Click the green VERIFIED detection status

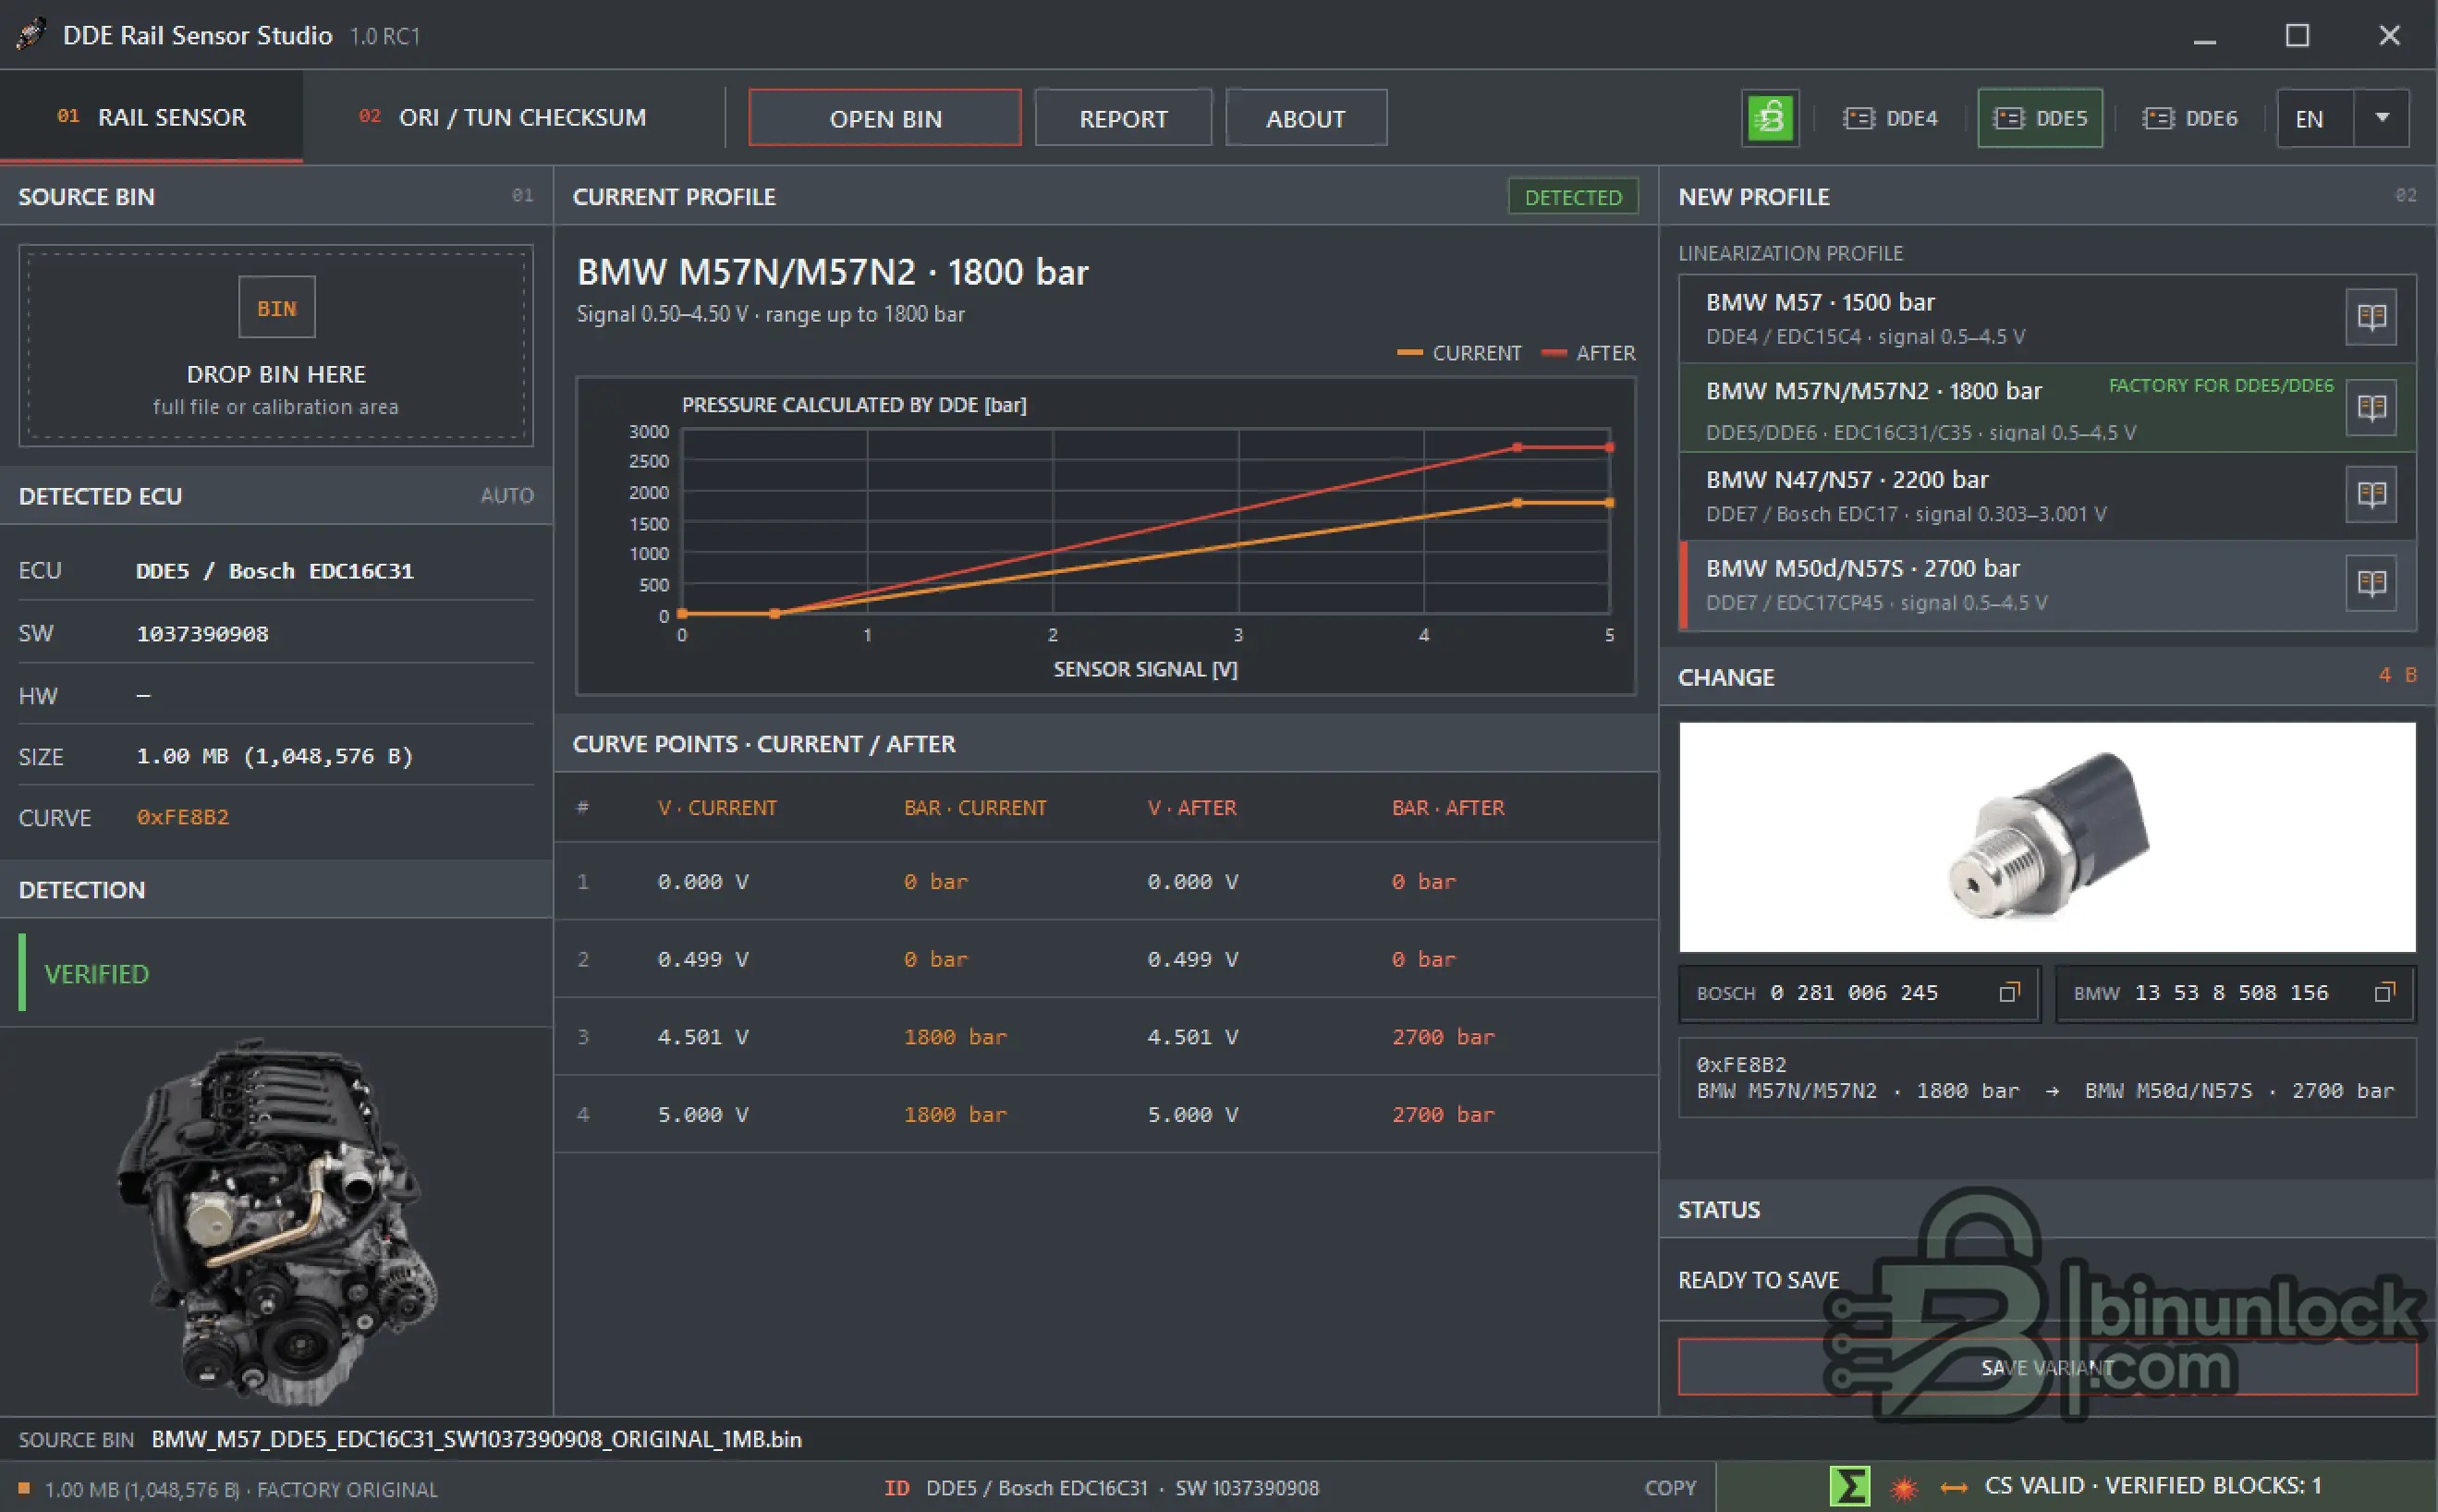[96, 974]
